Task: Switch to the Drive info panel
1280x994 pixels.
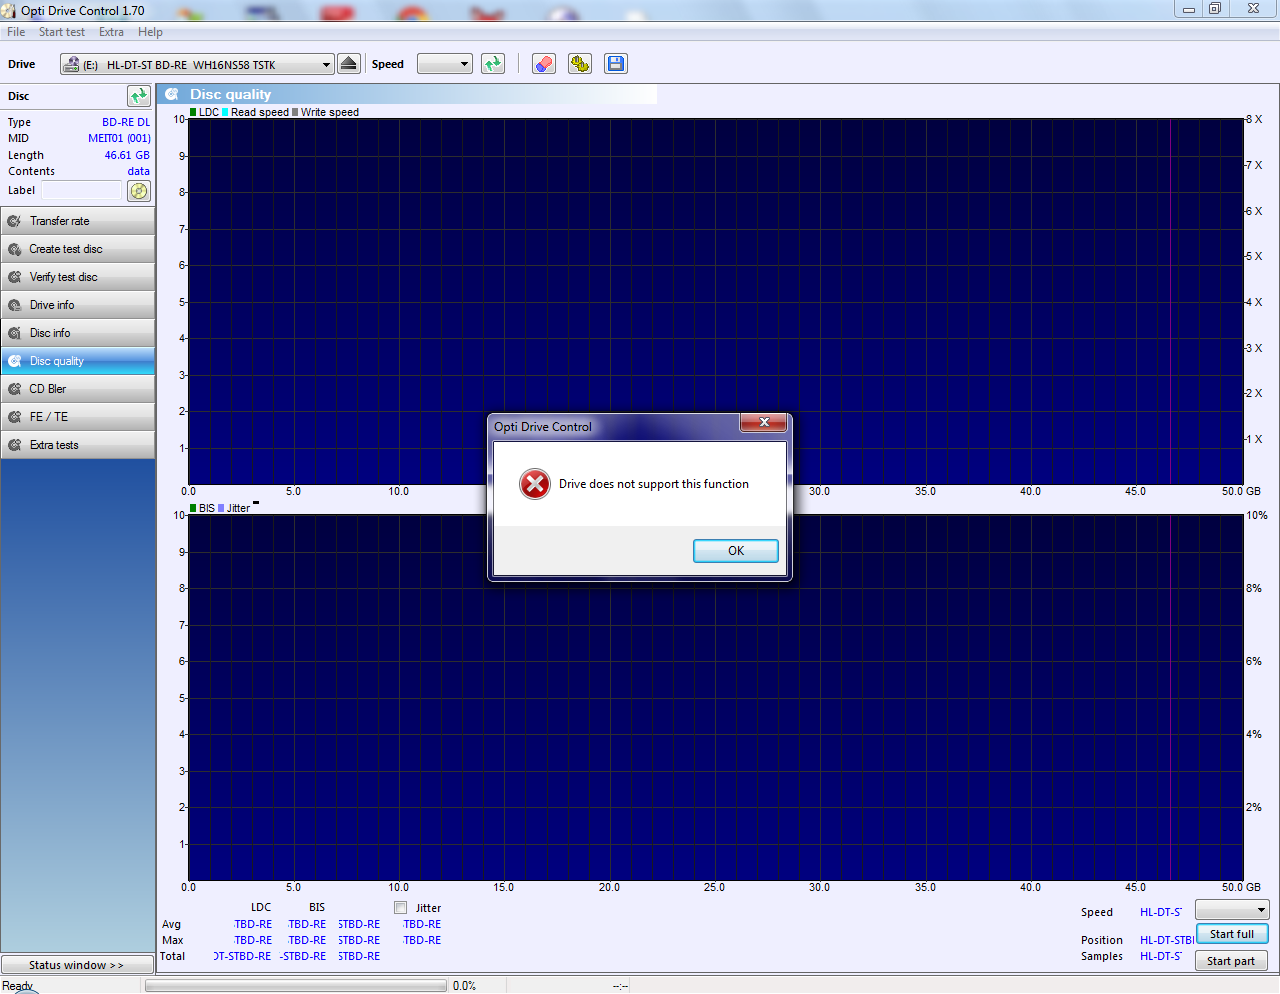Action: pyautogui.click(x=78, y=305)
